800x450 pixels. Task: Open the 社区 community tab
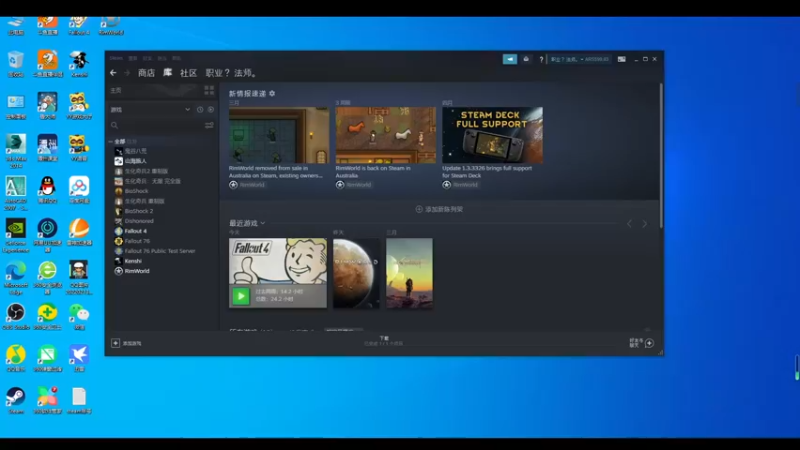coord(188,73)
